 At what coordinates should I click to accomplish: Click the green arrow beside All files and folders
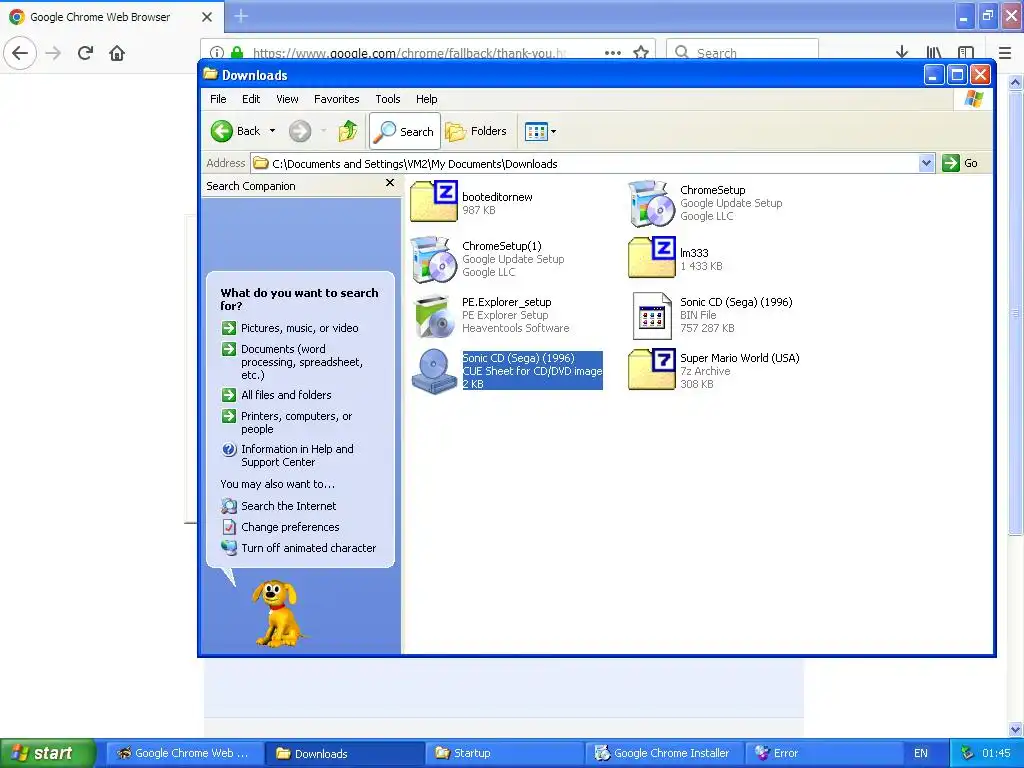click(x=229, y=395)
